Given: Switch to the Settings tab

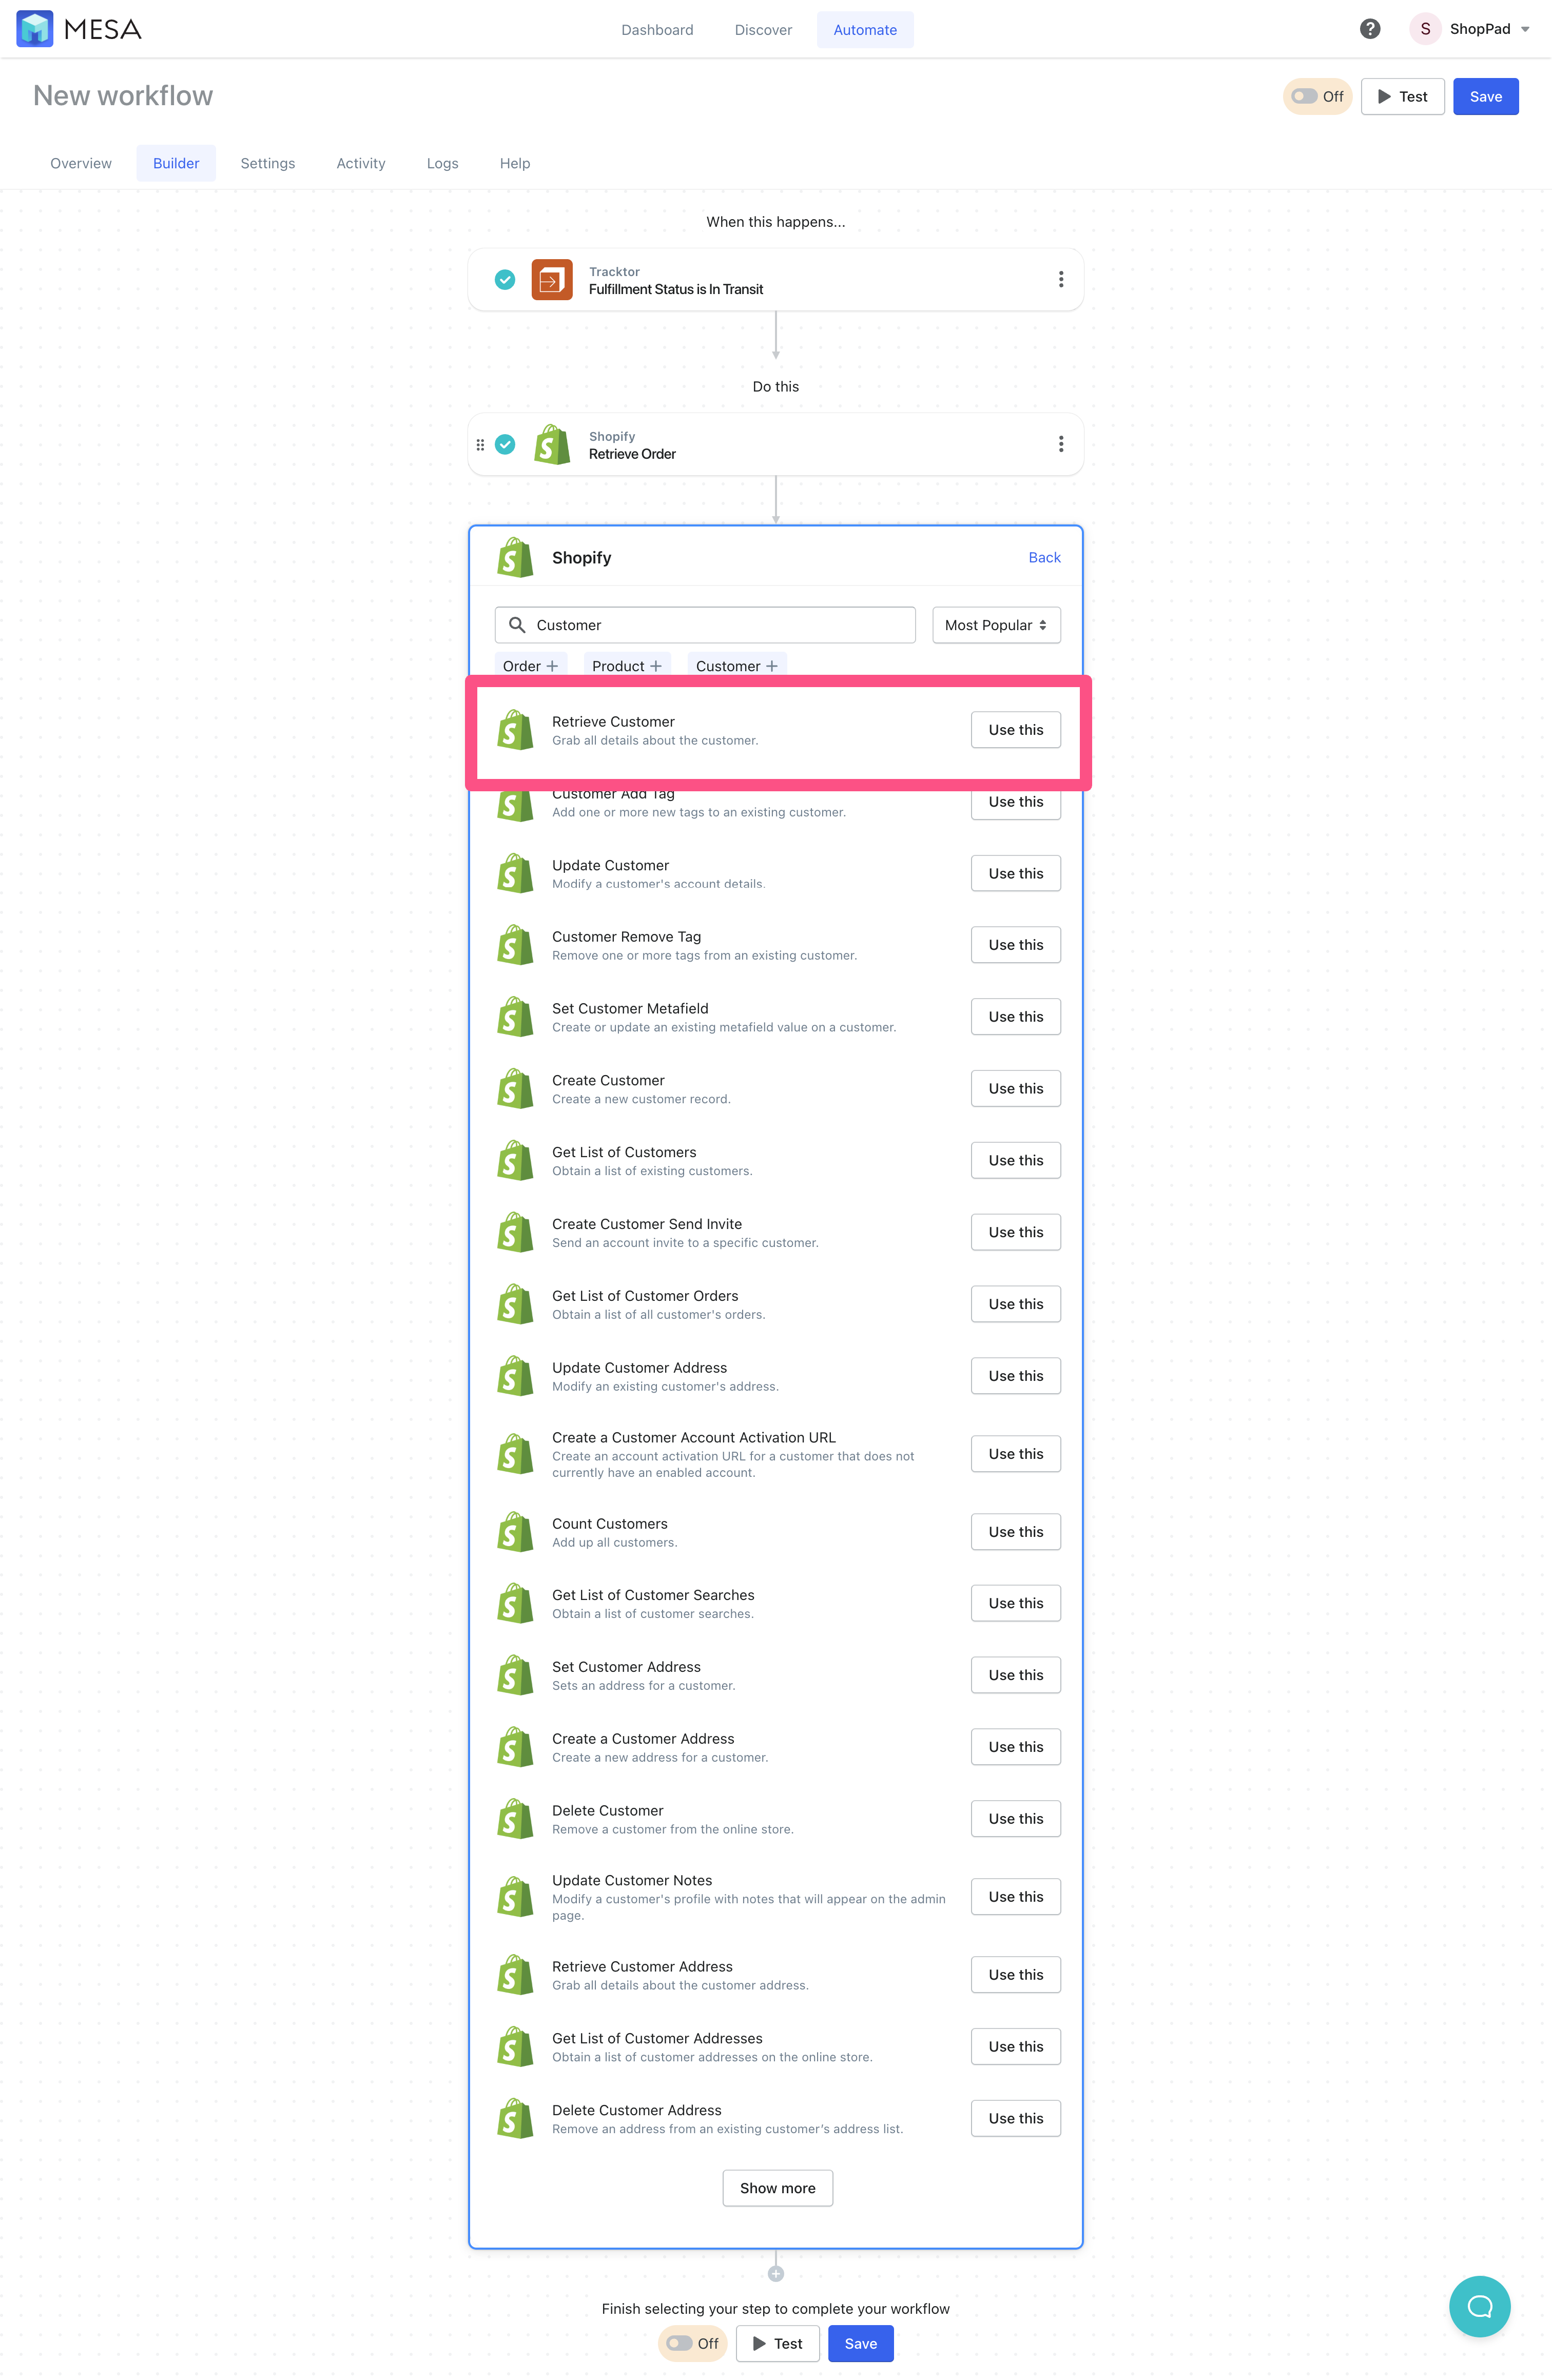Looking at the screenshot, I should point(268,163).
